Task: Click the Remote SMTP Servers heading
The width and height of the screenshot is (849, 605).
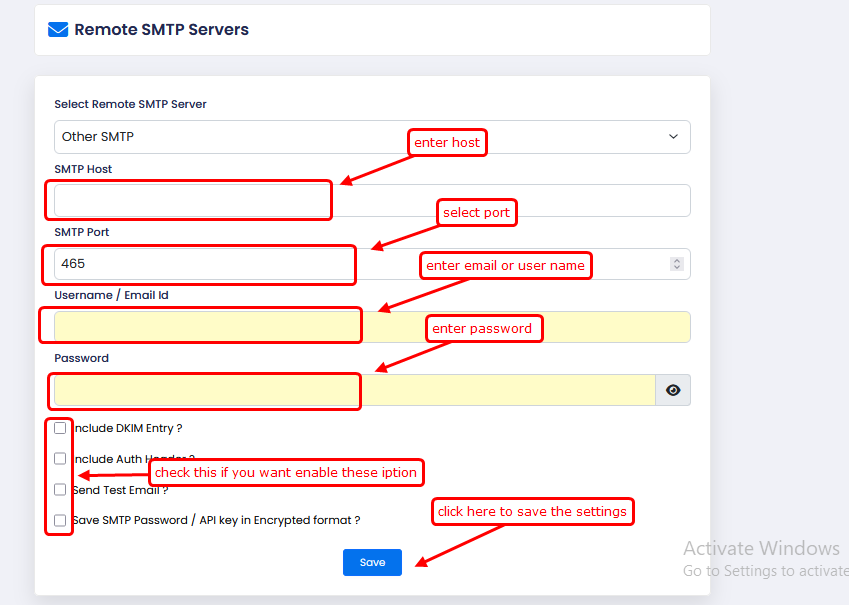Action: [x=162, y=30]
